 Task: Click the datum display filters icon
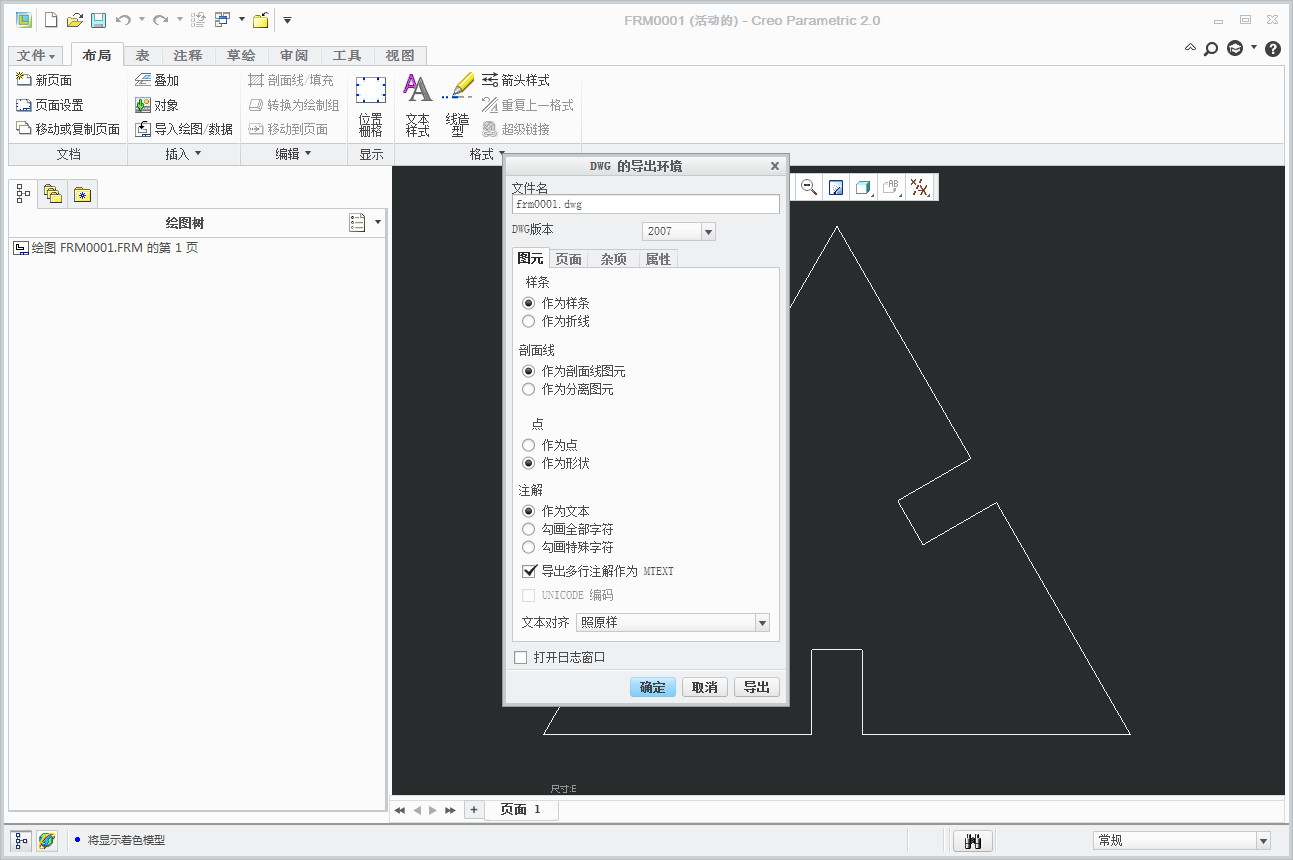(x=920, y=187)
